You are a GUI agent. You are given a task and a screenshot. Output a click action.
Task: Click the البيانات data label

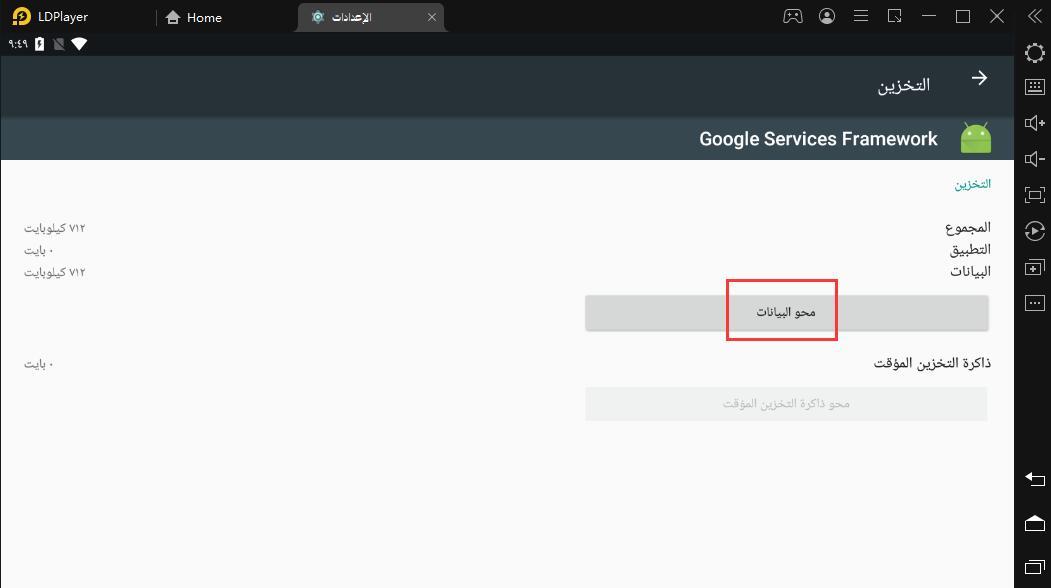(x=971, y=272)
